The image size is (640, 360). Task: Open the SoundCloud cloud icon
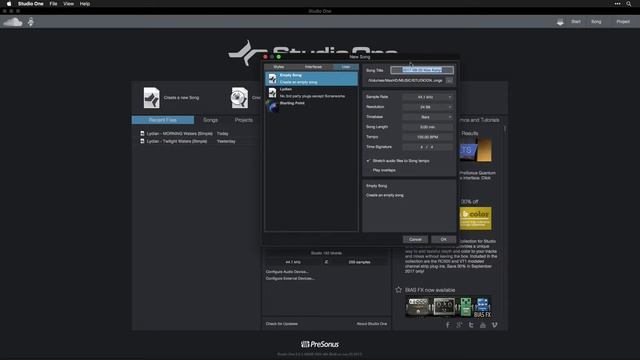tap(13, 22)
